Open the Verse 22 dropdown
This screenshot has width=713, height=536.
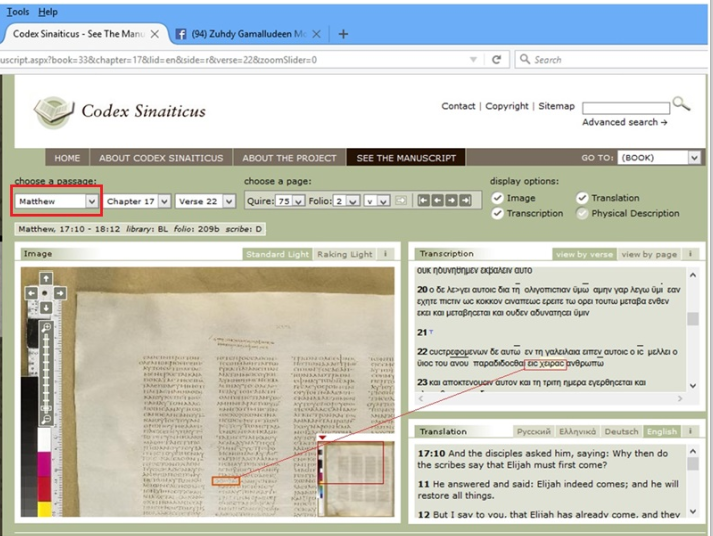pyautogui.click(x=205, y=201)
